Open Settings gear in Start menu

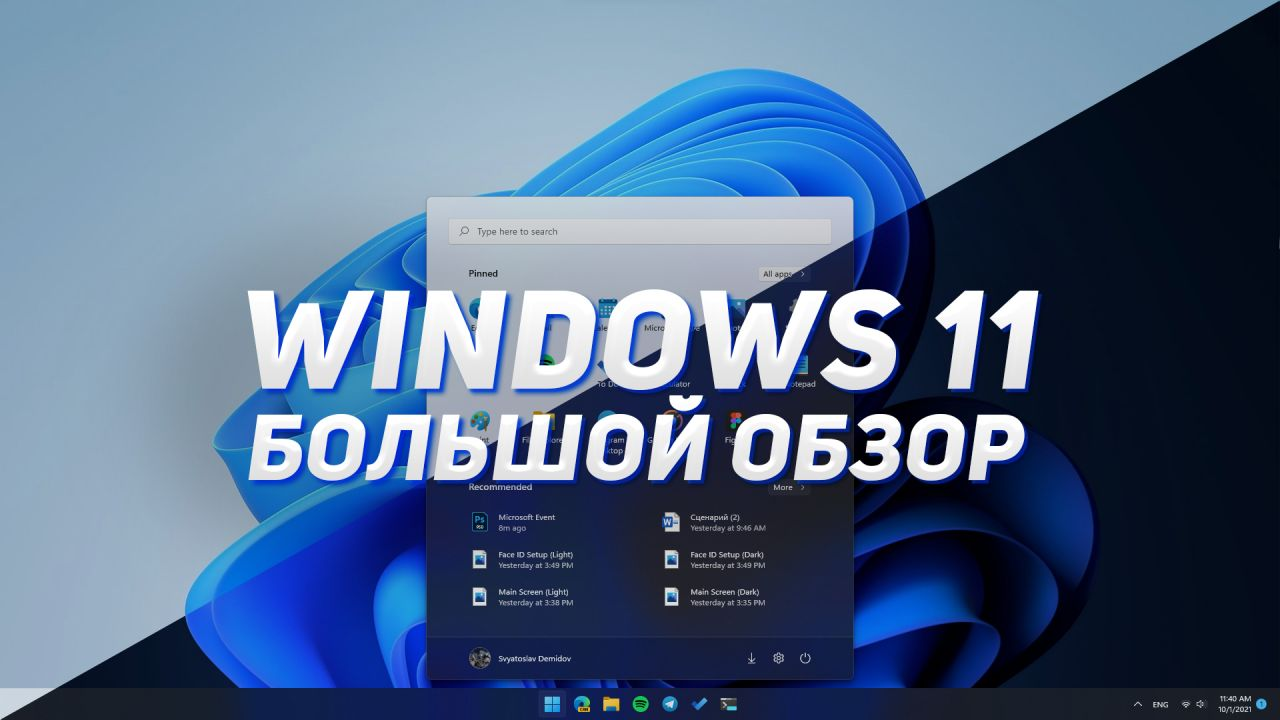tap(778, 658)
